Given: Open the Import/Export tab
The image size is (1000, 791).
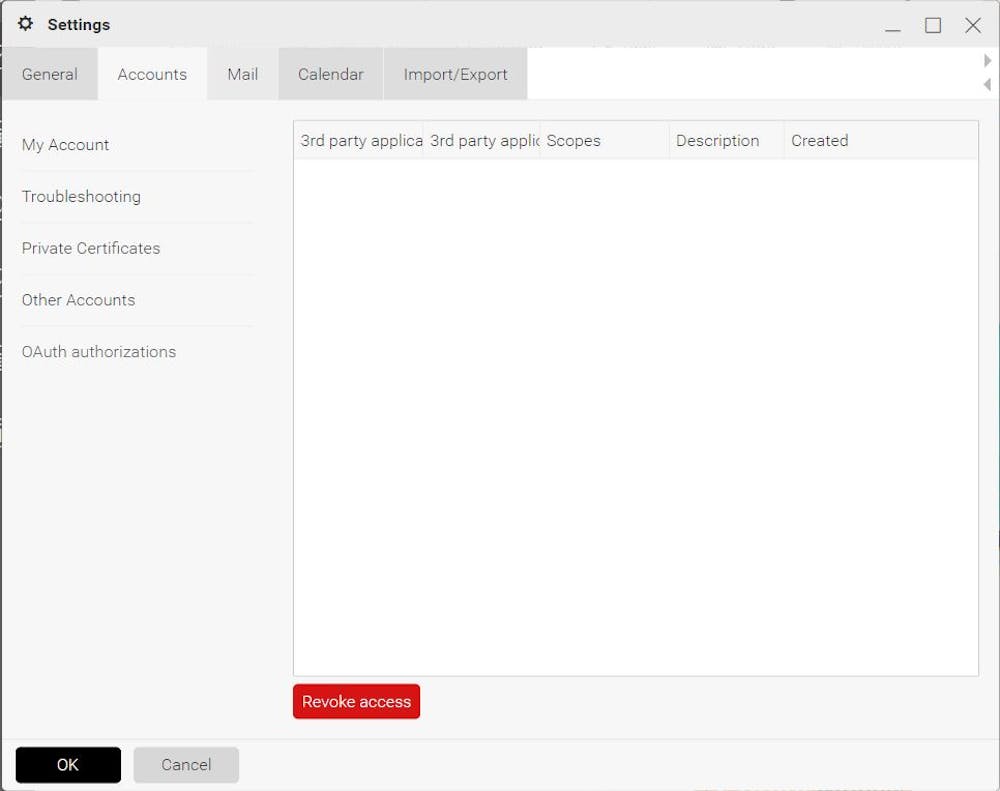Looking at the screenshot, I should point(455,74).
